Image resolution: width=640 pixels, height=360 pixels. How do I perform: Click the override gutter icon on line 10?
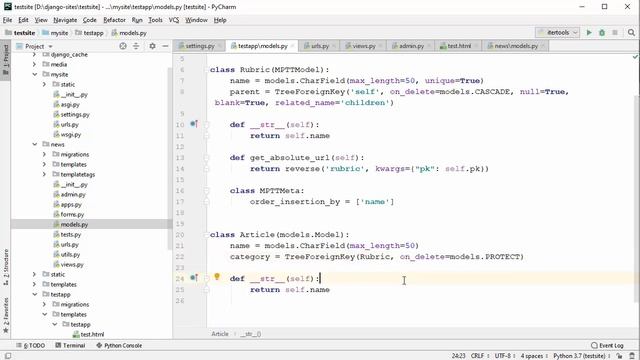click(x=194, y=124)
